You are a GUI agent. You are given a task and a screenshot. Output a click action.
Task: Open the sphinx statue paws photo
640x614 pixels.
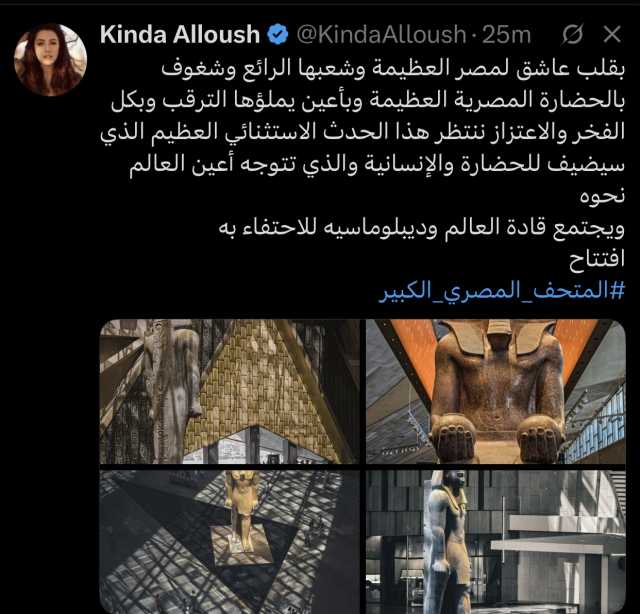point(496,392)
